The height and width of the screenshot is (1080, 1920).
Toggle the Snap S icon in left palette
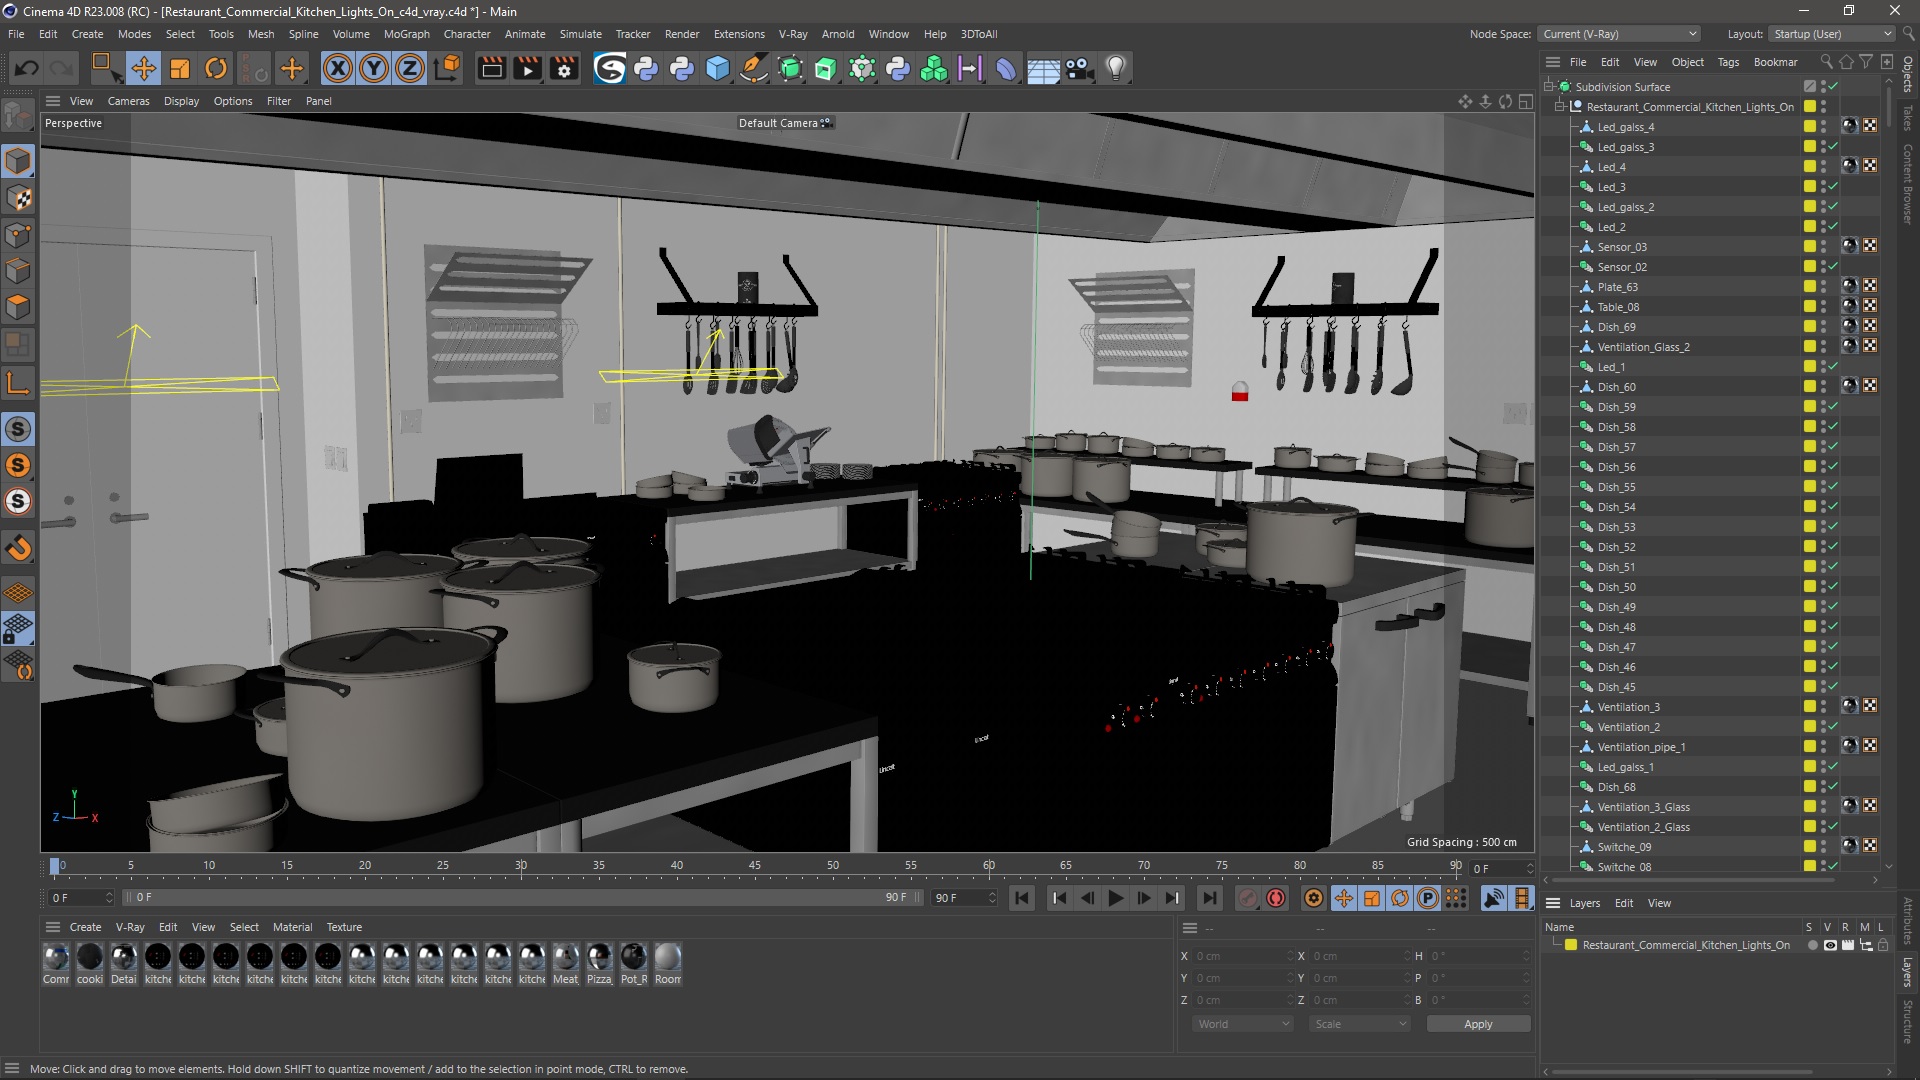coord(18,429)
